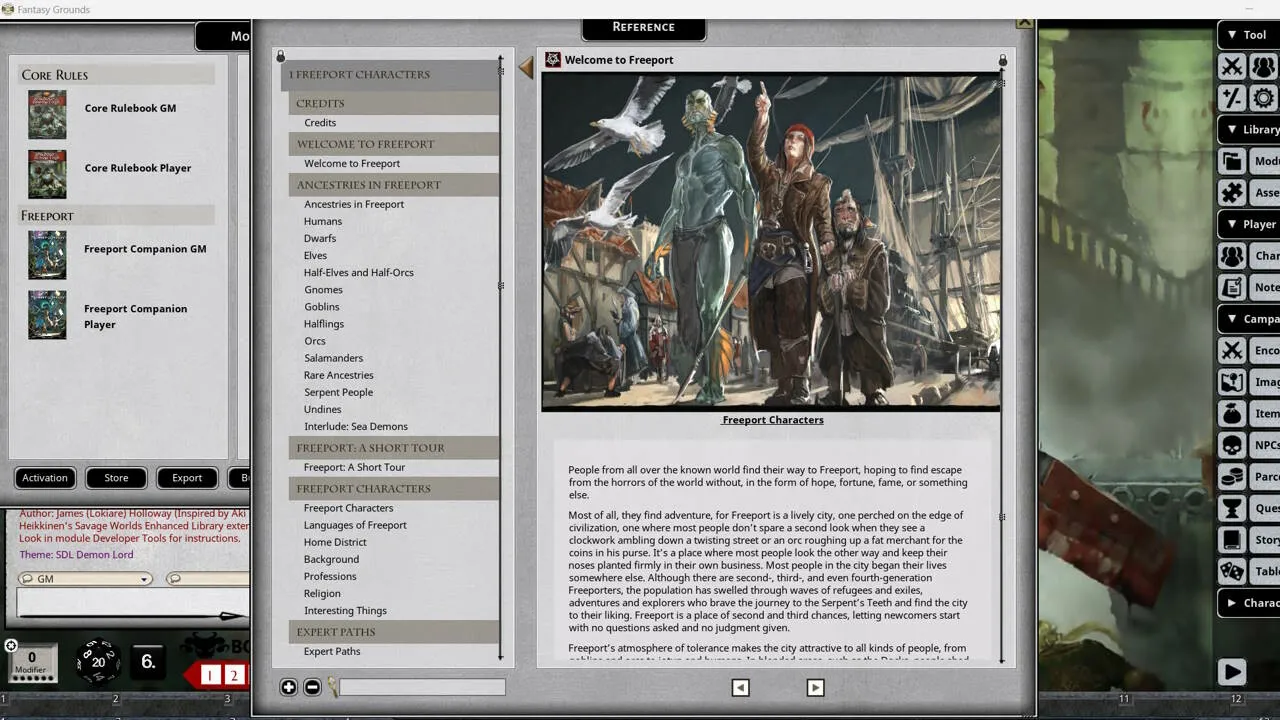Open the plus-minus Modifiers tool icon

[x=1232, y=97]
